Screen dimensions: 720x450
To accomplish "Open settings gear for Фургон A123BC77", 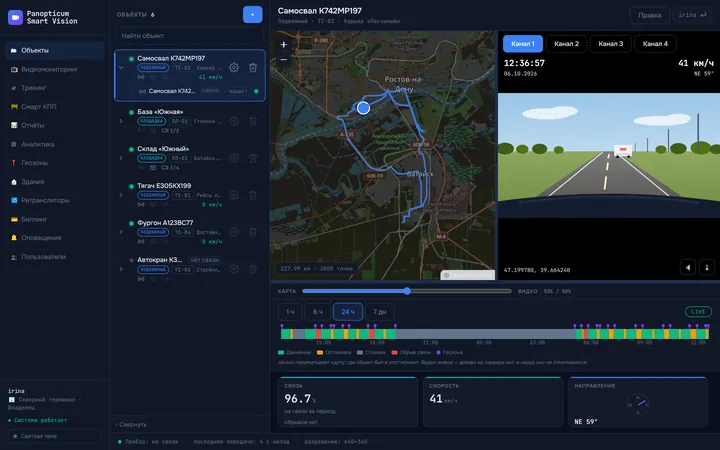I will (234, 232).
